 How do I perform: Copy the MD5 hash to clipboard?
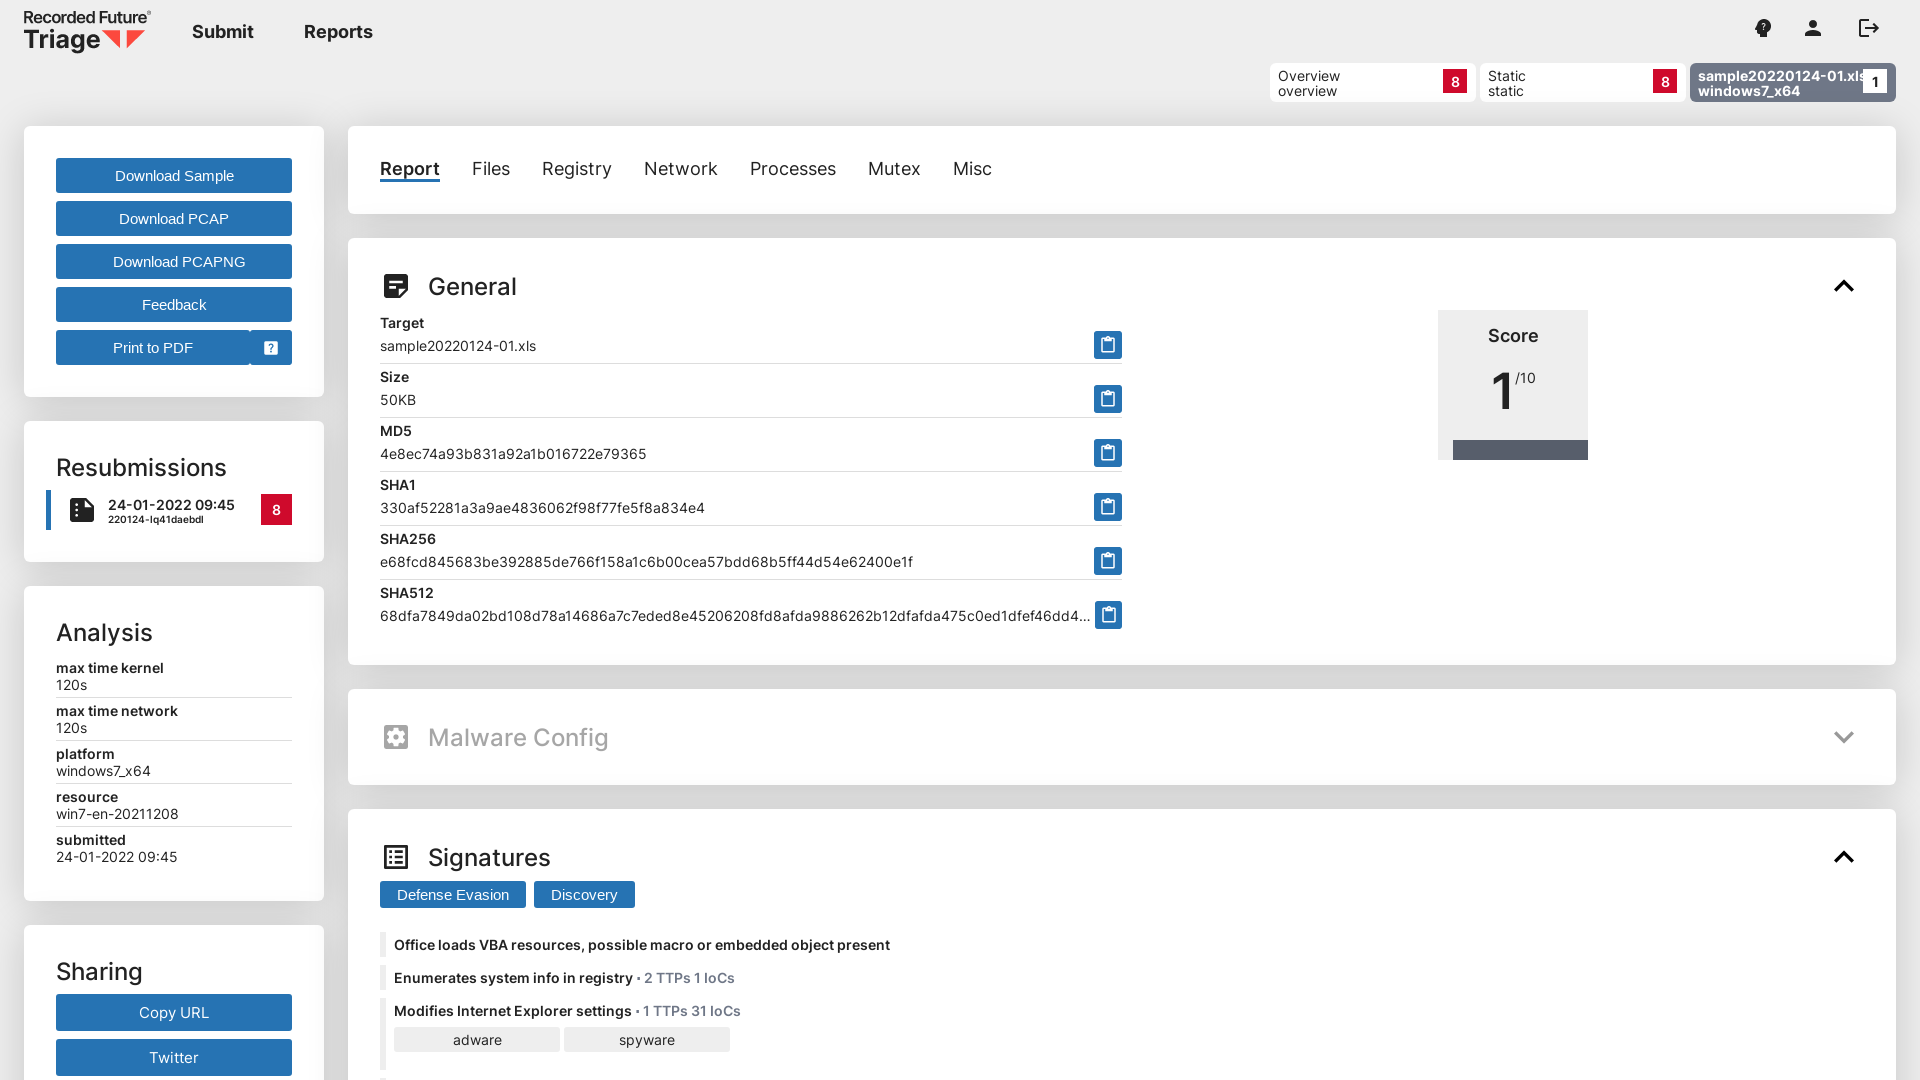point(1108,453)
